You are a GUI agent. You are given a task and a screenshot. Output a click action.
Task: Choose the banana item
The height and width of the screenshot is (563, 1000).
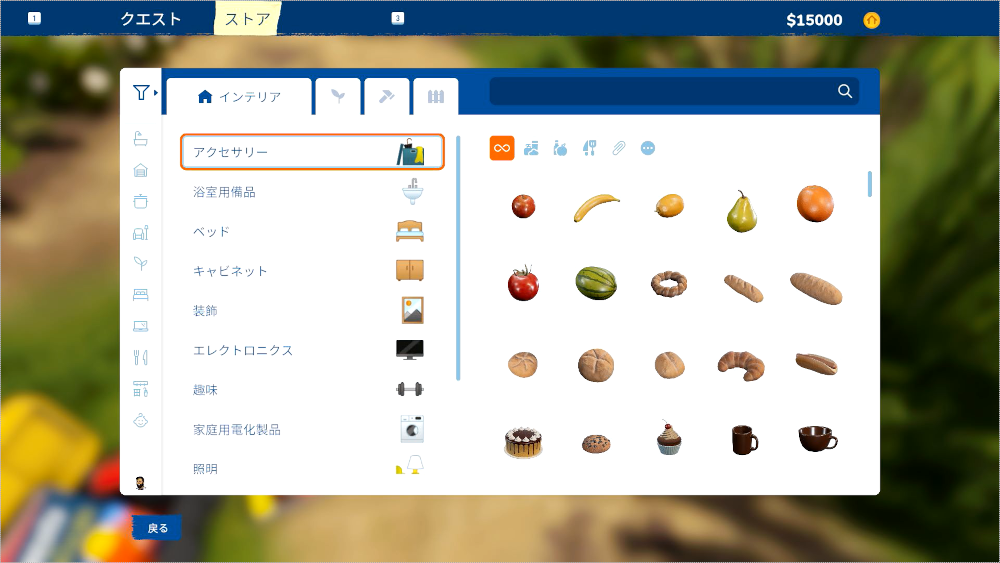click(596, 208)
